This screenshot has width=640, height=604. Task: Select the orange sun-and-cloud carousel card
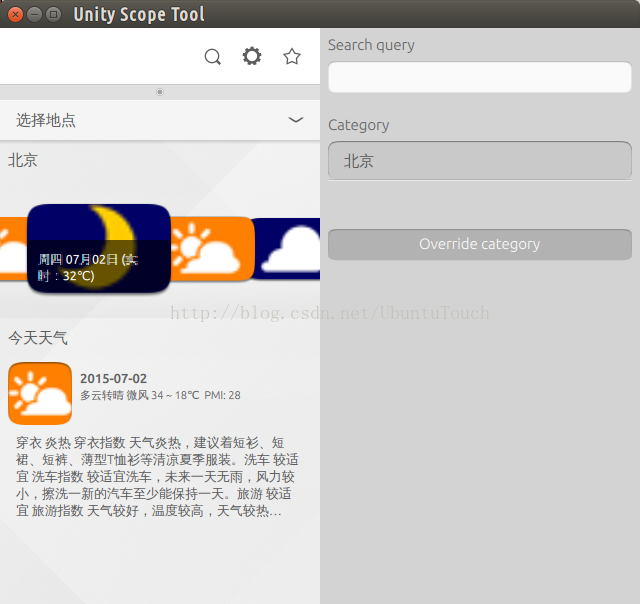coord(212,249)
